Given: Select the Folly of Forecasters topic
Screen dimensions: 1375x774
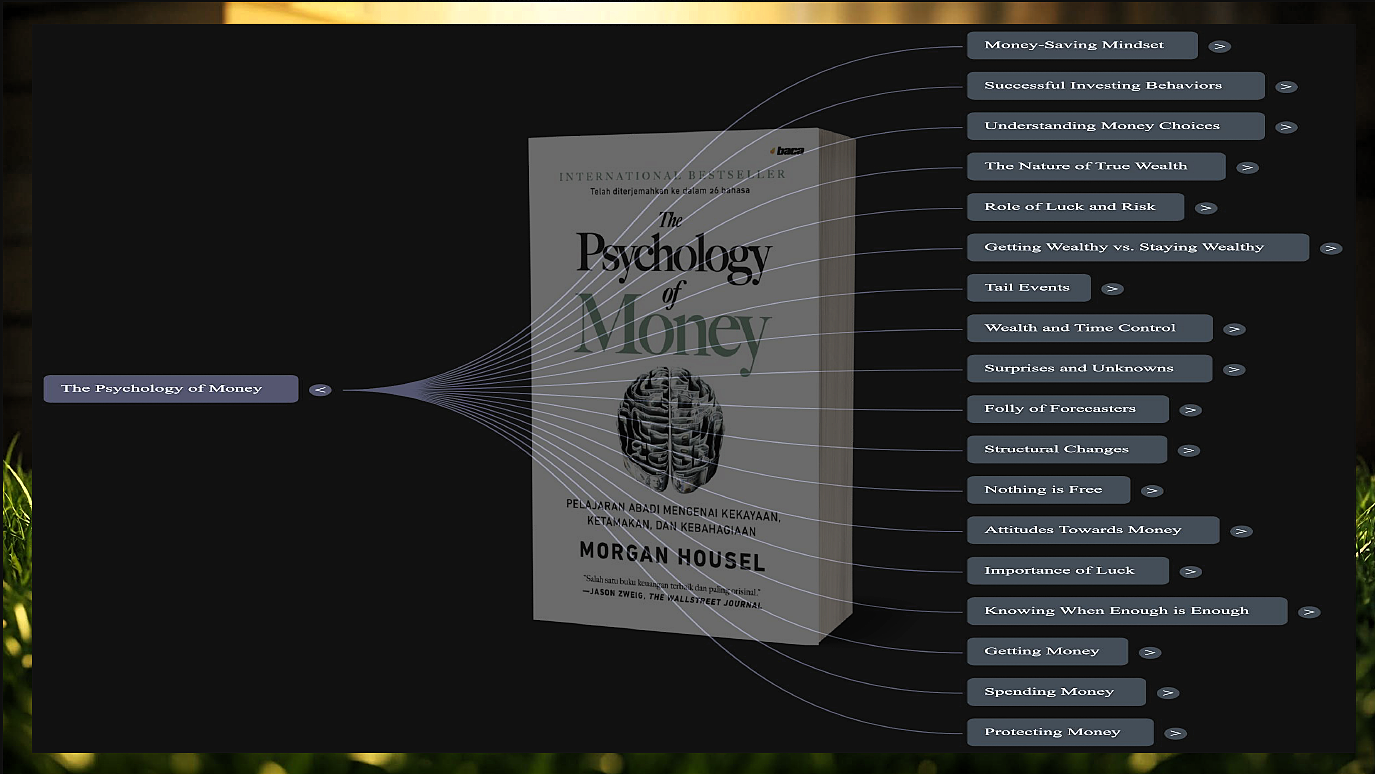Looking at the screenshot, I should coord(1068,409).
